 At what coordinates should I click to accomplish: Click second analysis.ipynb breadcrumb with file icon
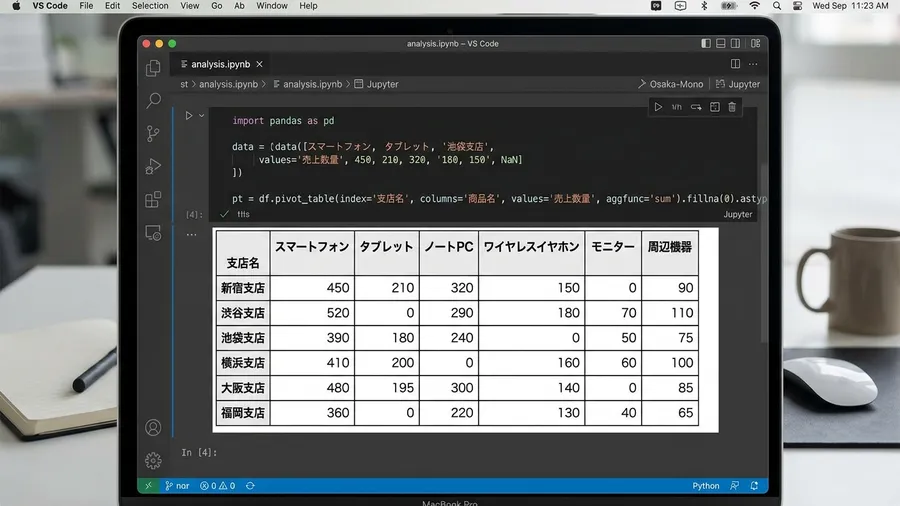click(307, 84)
